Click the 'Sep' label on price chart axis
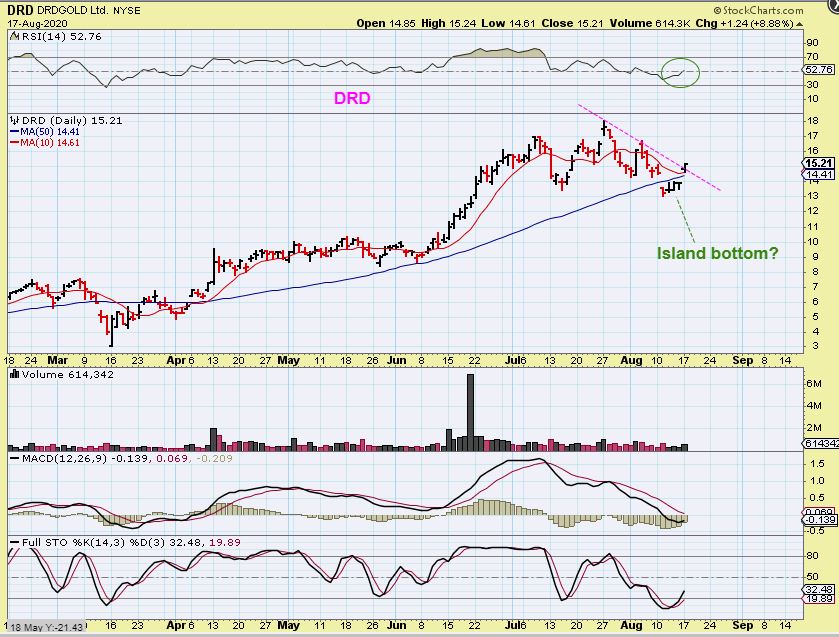This screenshot has height=637, width=839. [x=742, y=360]
